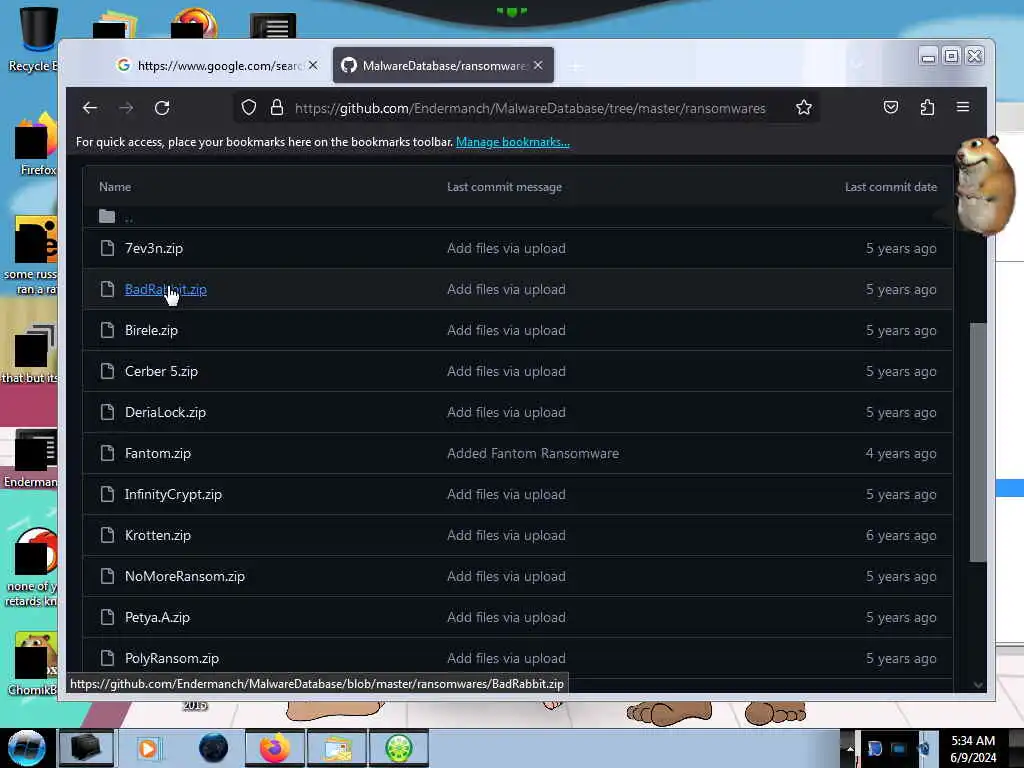Click the hamster desktop gadget
Screen dimensions: 1024x768
tap(985, 185)
